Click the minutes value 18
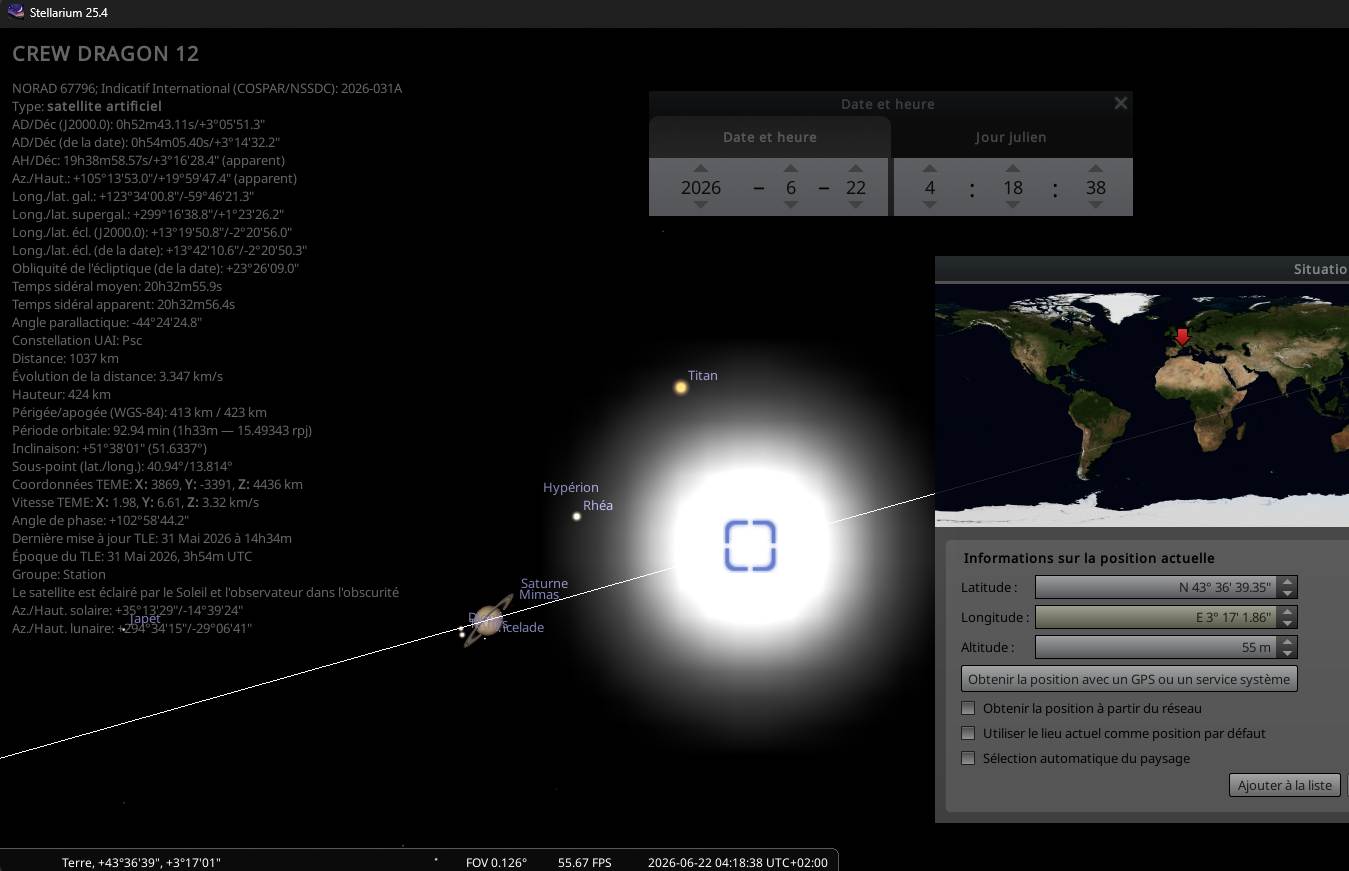The image size is (1349, 871). (1013, 187)
